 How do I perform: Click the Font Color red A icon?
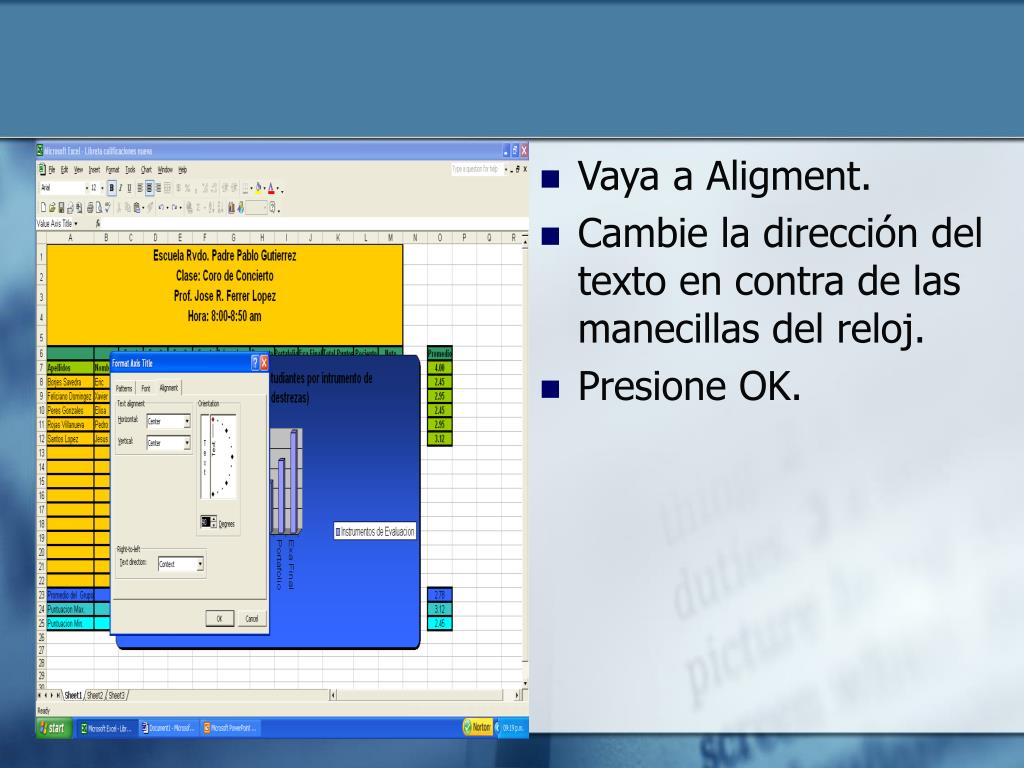(271, 188)
